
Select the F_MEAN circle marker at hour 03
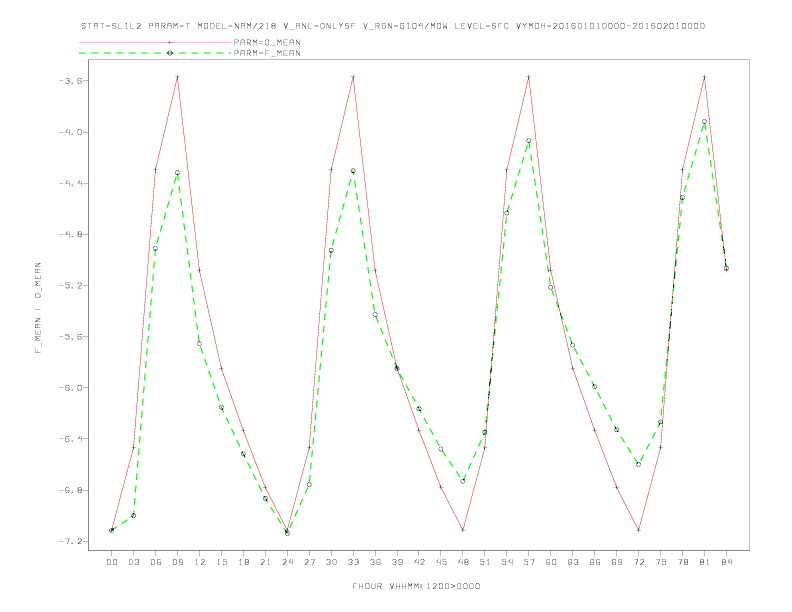pos(133,516)
